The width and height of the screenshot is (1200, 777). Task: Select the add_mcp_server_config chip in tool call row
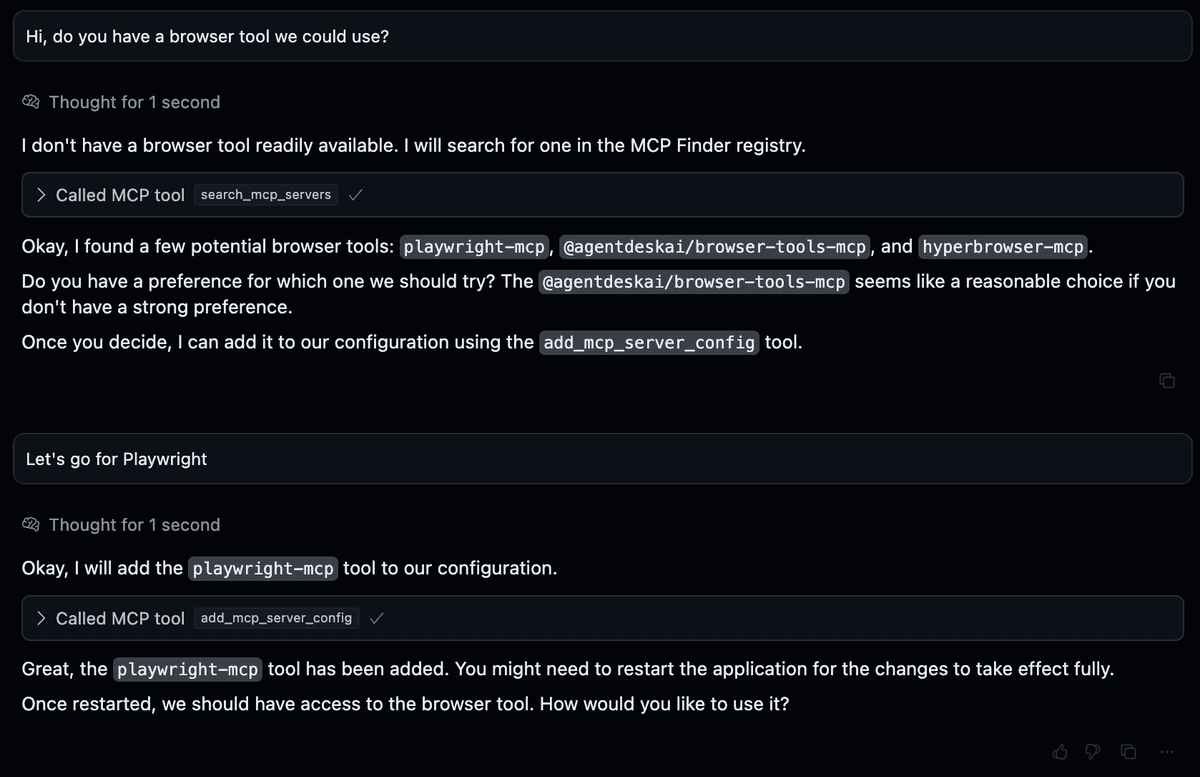[x=276, y=618]
